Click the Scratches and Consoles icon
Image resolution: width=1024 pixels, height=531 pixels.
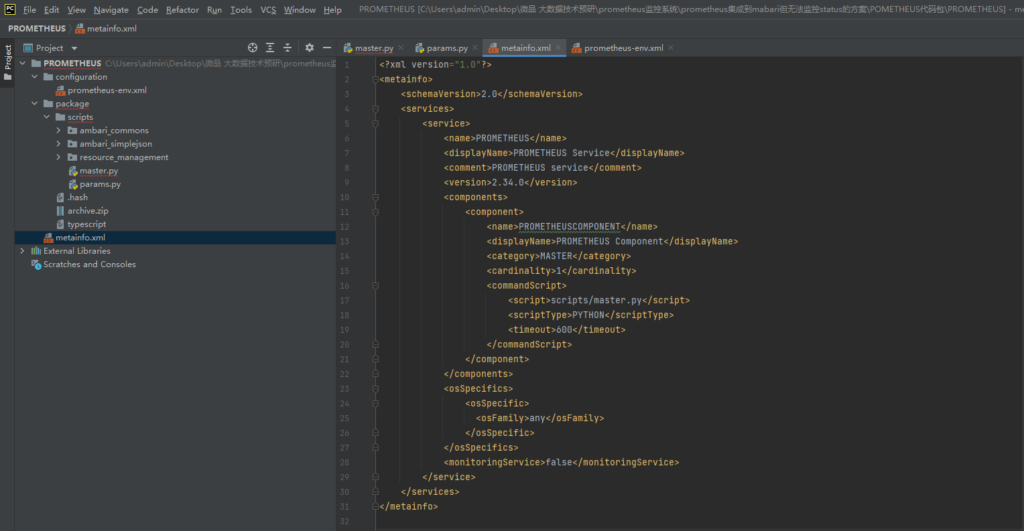pos(36,265)
